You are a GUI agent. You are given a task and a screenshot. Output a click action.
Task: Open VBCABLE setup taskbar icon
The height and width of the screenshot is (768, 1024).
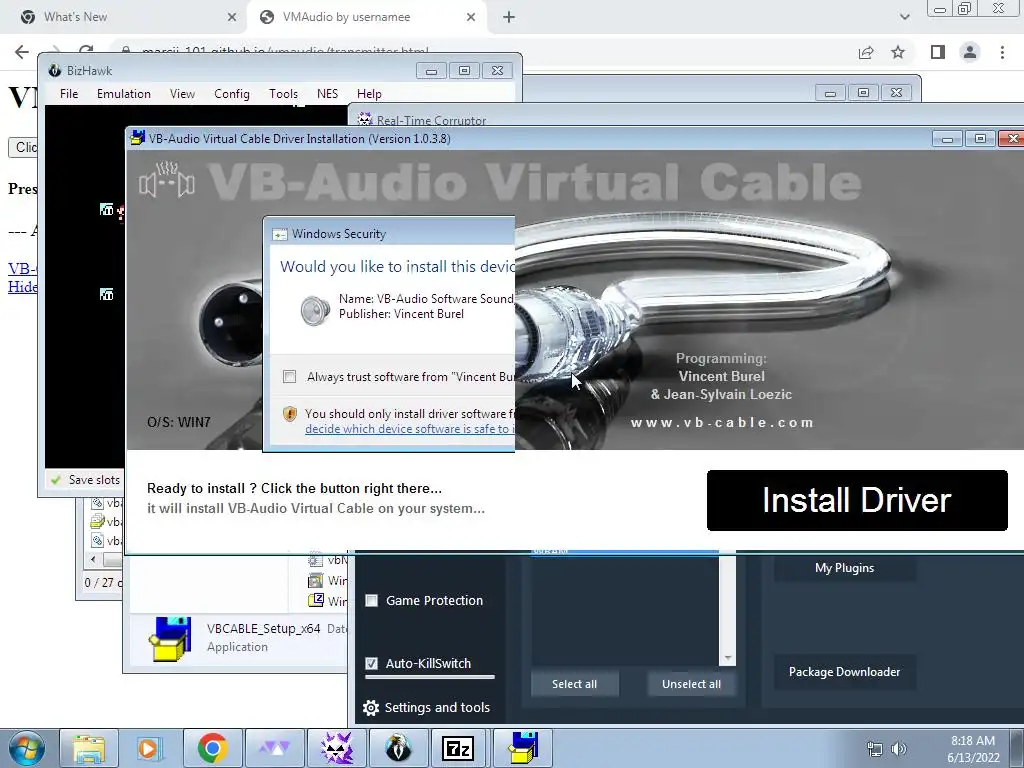click(522, 748)
